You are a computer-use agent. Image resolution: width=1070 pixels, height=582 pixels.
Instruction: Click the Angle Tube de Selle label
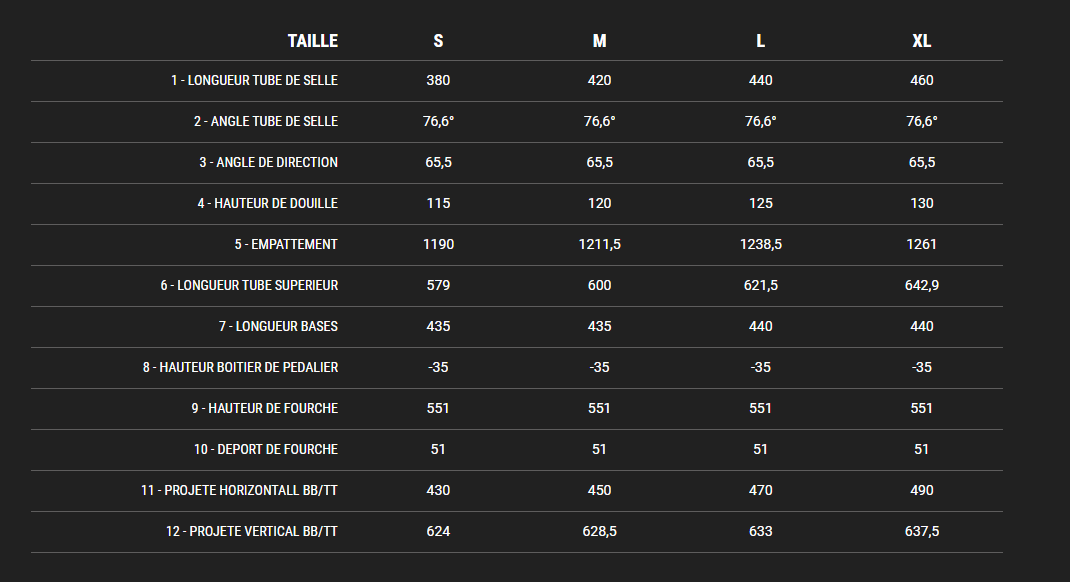tap(266, 121)
